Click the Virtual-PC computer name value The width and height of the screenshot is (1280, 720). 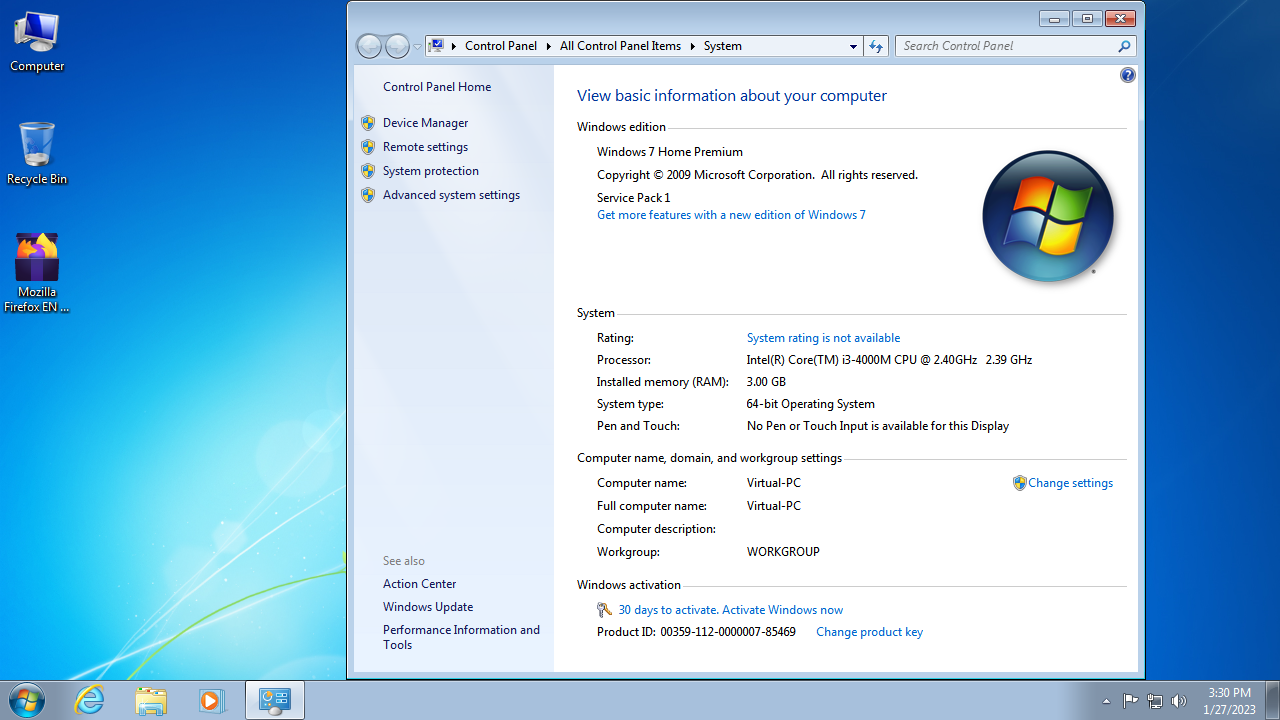point(774,483)
